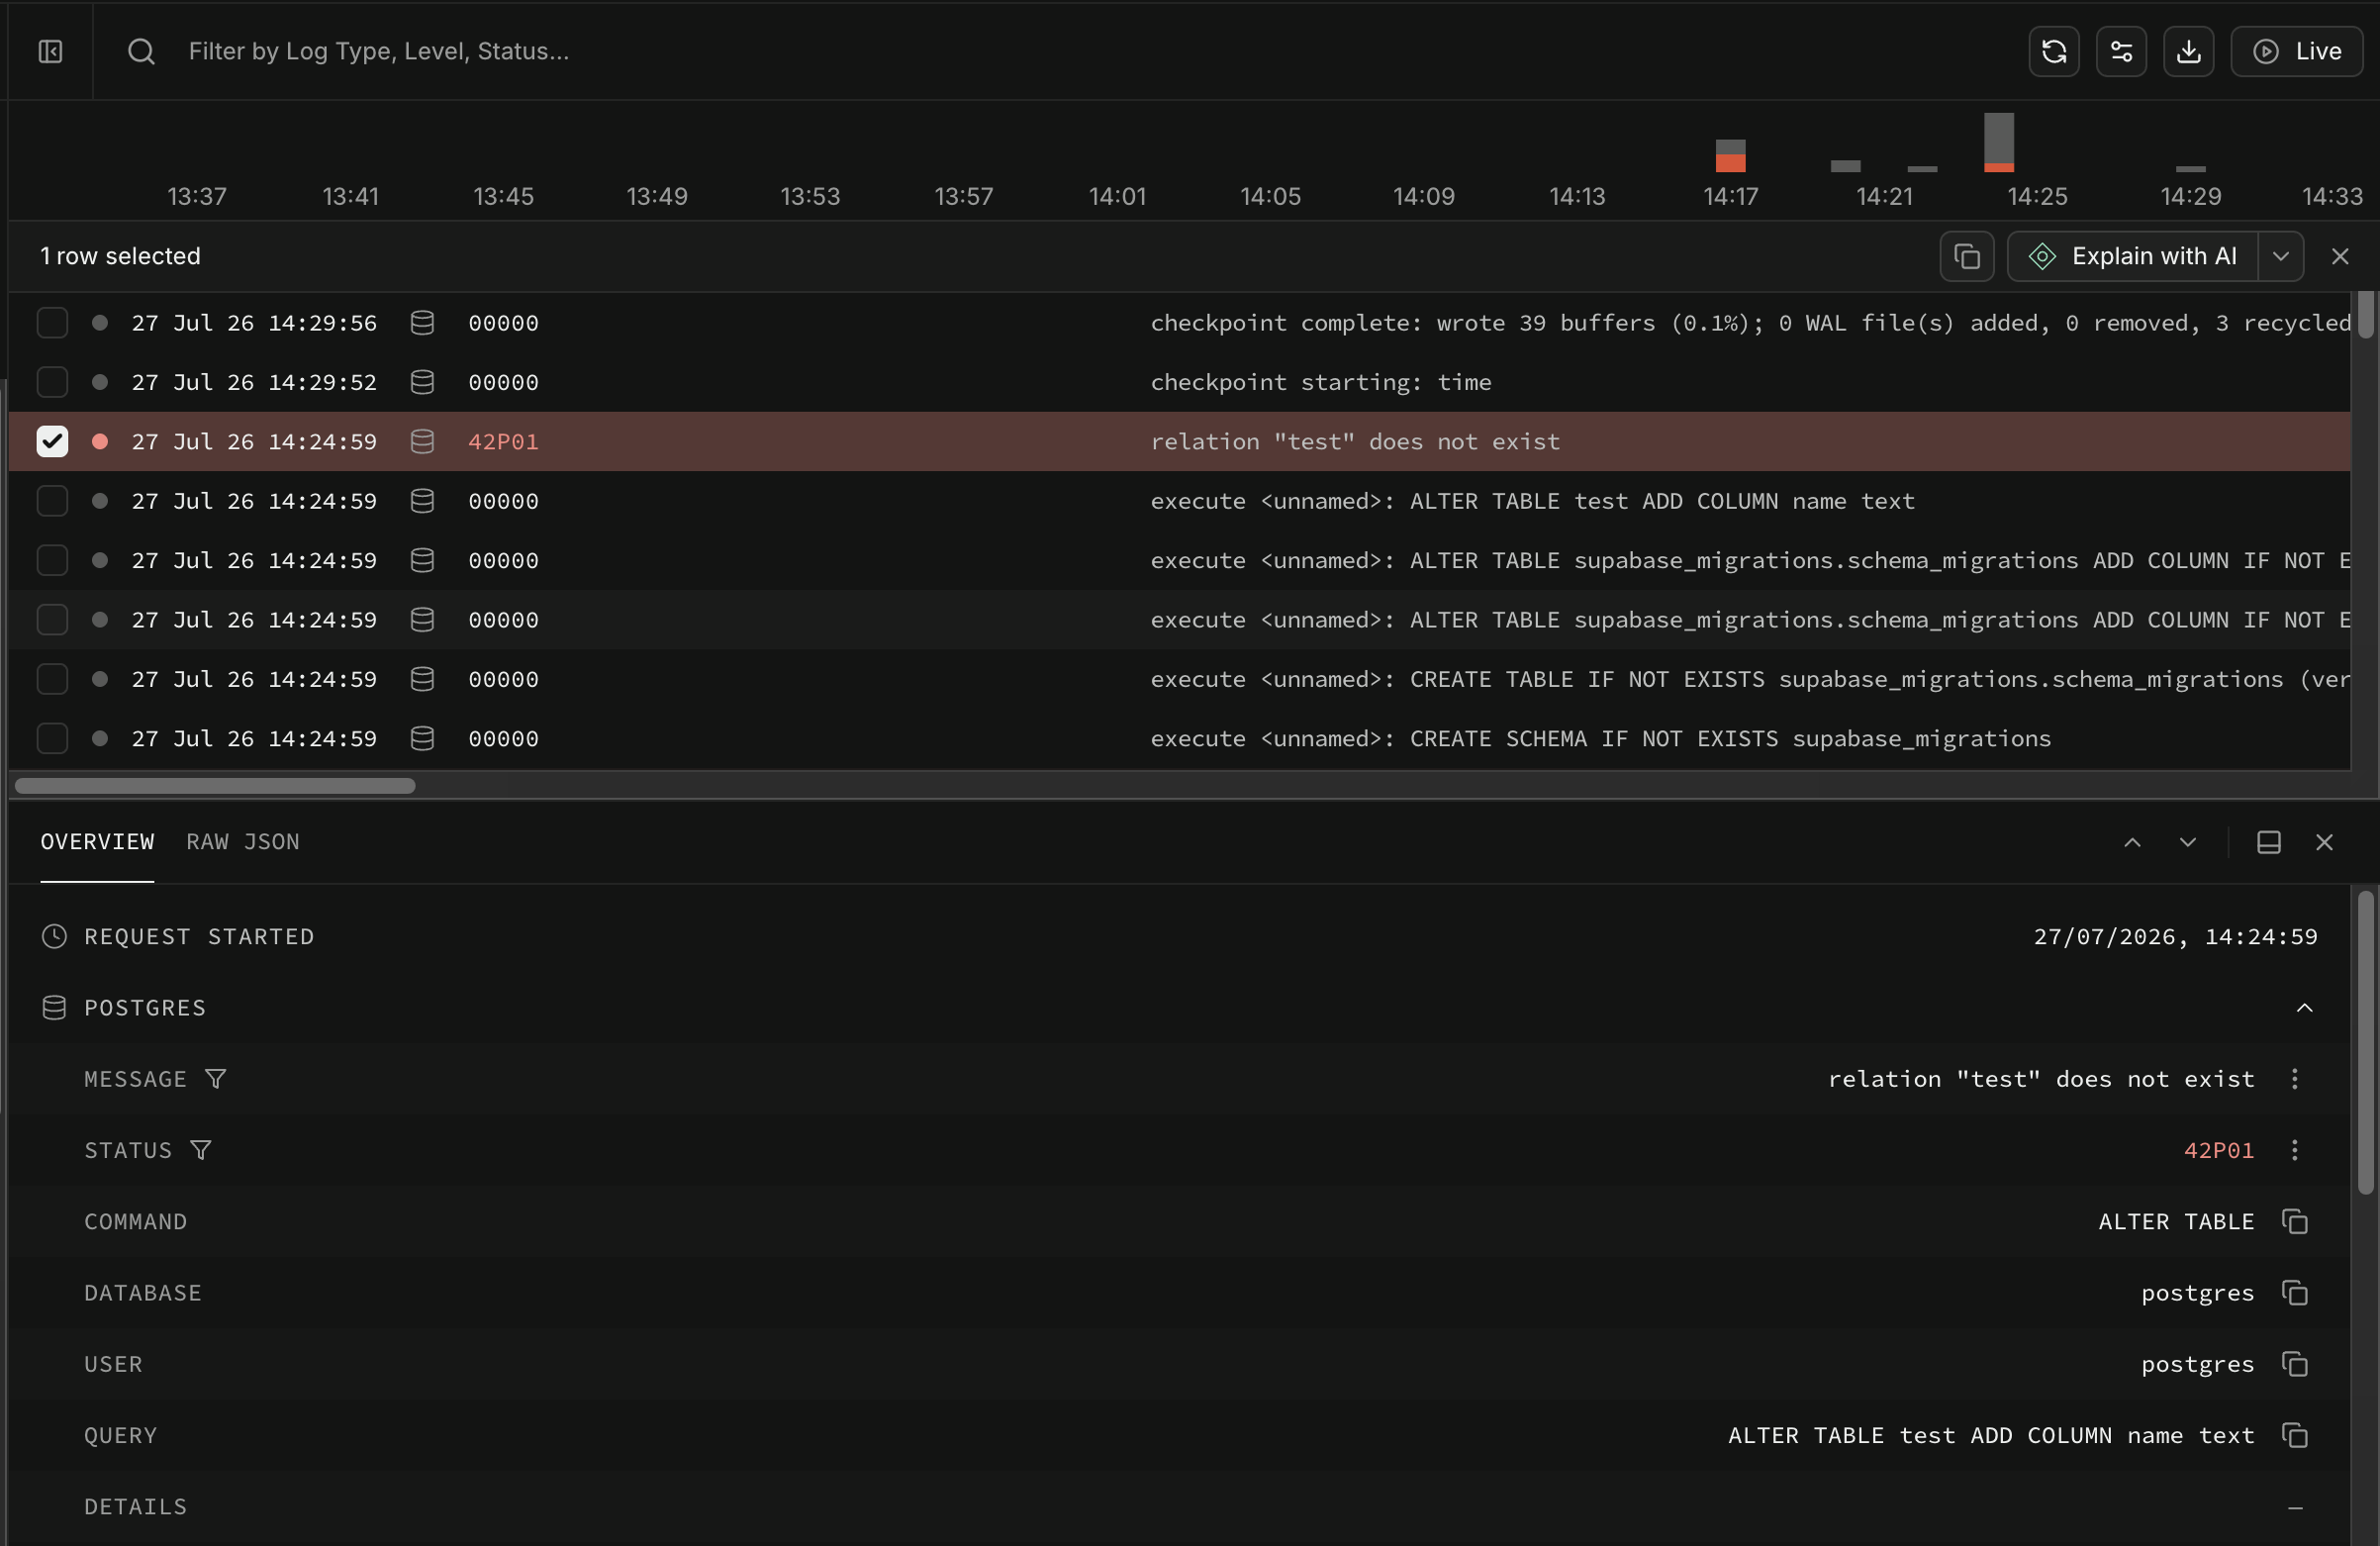Open STATUS row three-dot menu
Screen dimensions: 2380x1546
click(x=2294, y=1150)
